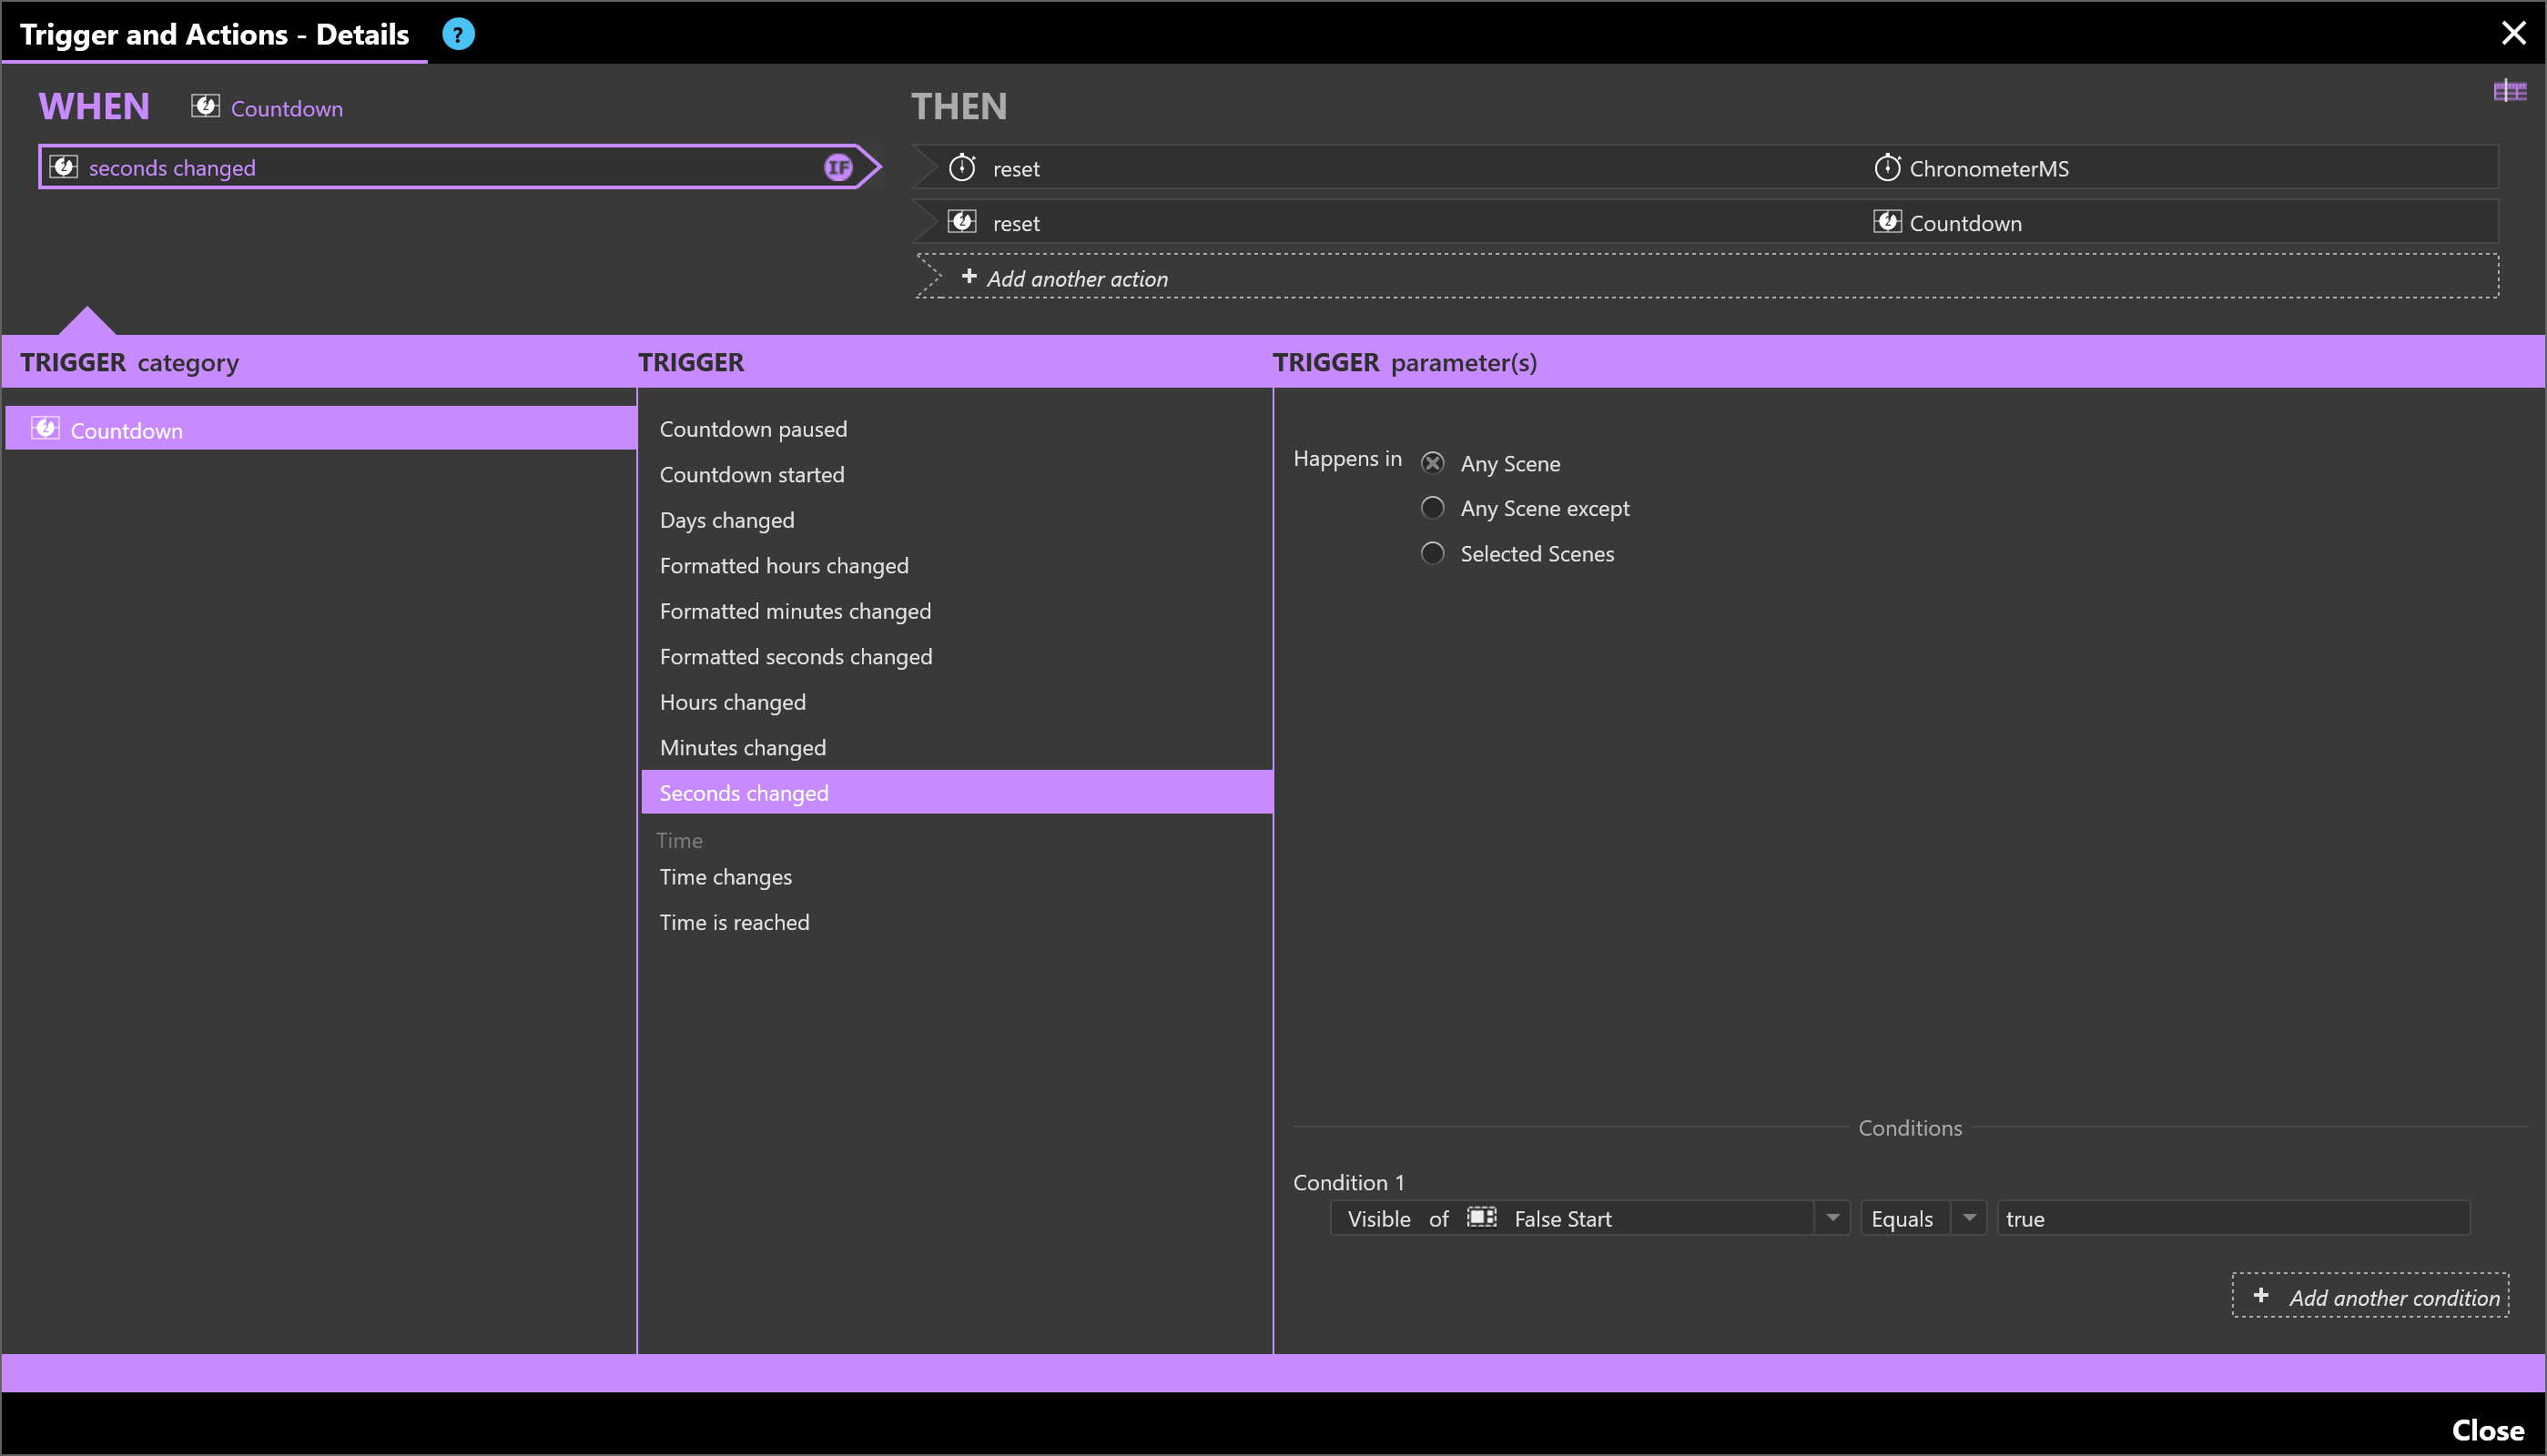This screenshot has height=1456, width=2547.
Task: Click the Close button at bottom right
Action: click(2487, 1430)
